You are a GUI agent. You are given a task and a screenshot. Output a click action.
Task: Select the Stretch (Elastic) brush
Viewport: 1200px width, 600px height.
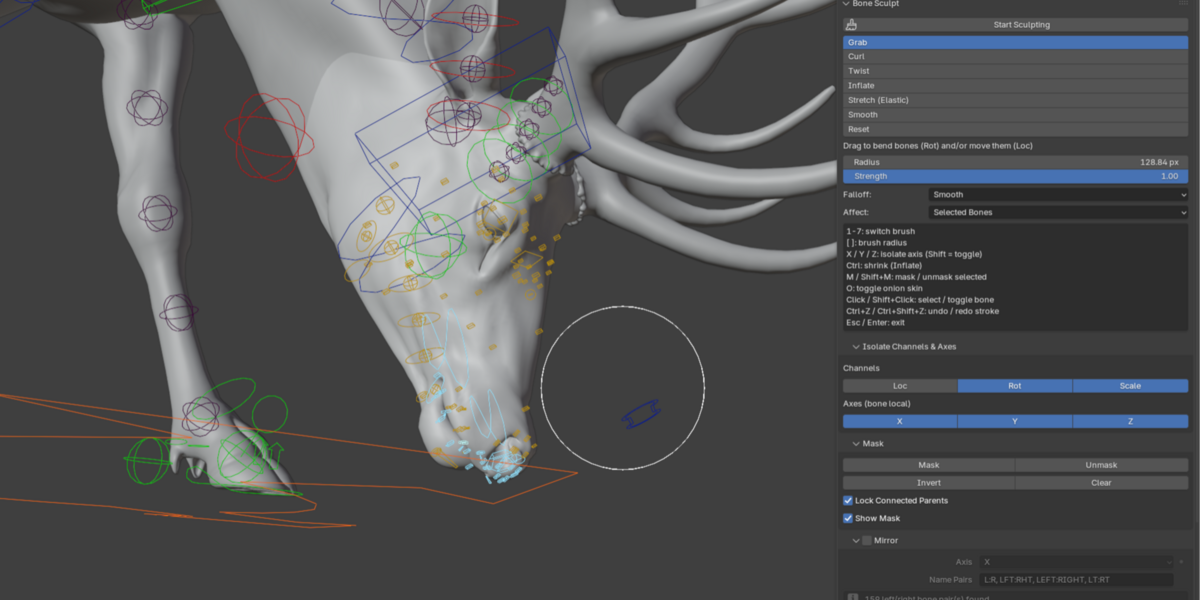click(x=1016, y=100)
